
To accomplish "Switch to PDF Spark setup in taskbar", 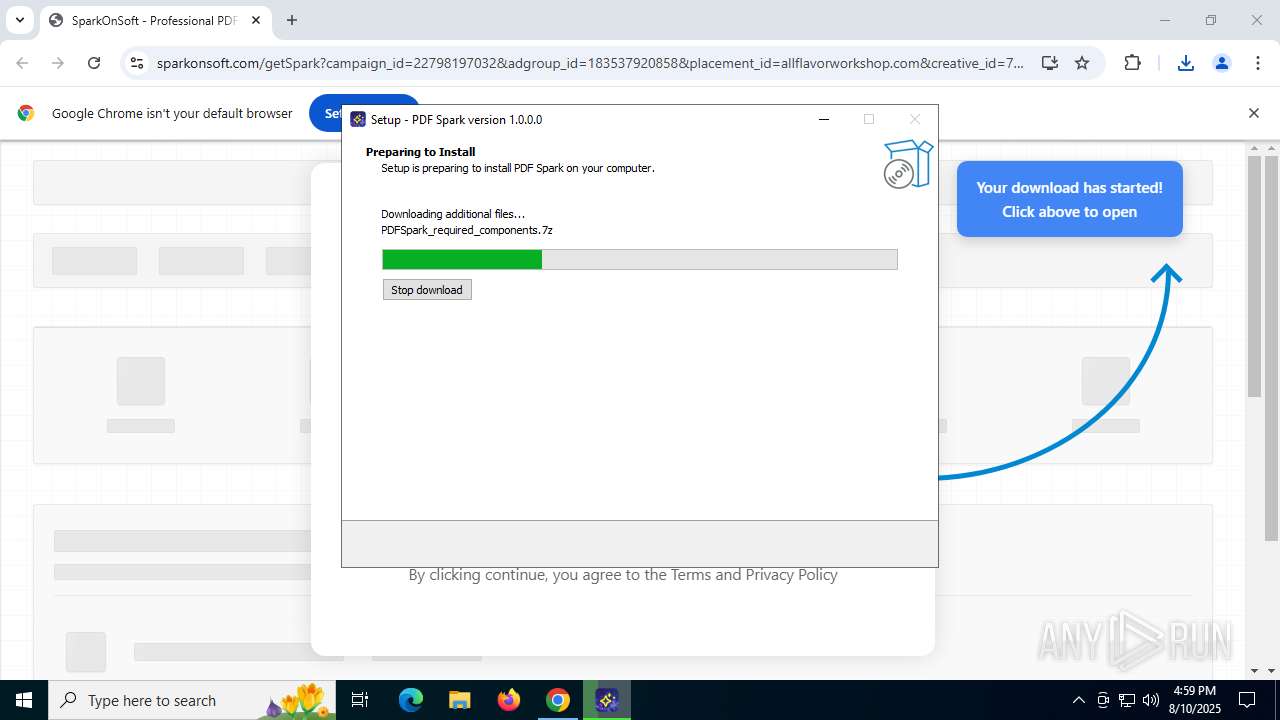I will point(607,700).
